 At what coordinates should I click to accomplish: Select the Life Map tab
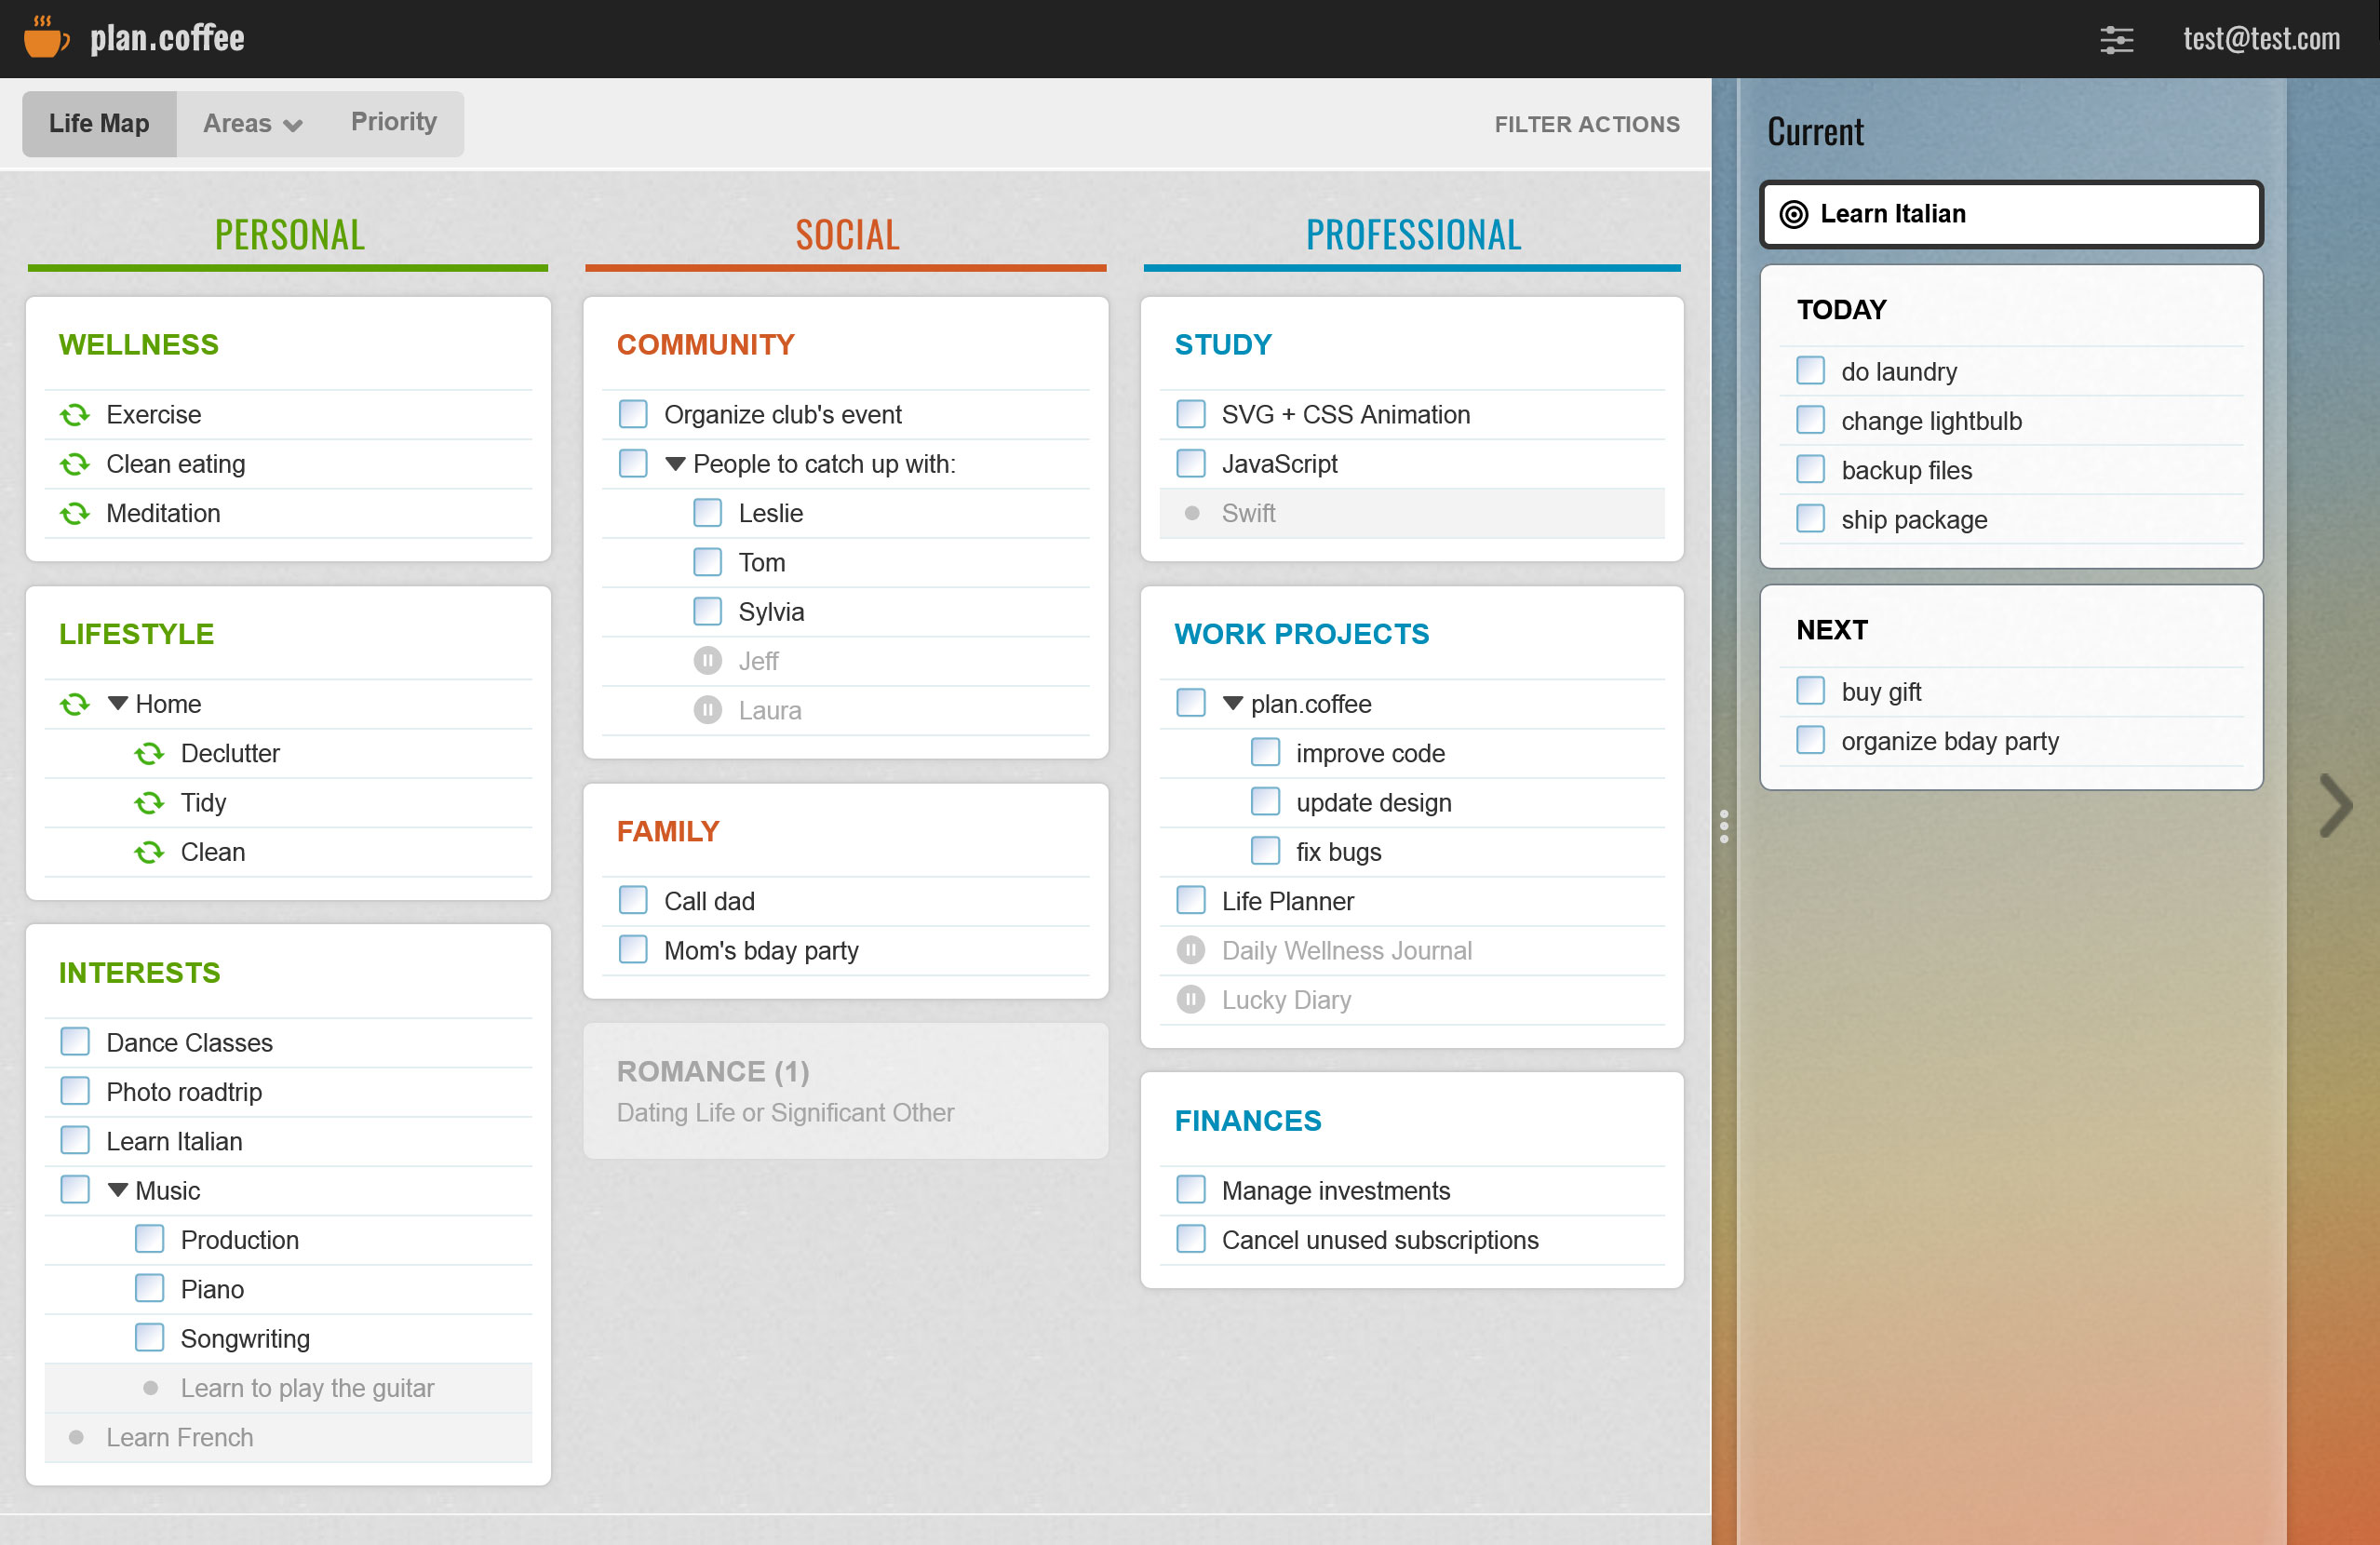(99, 124)
